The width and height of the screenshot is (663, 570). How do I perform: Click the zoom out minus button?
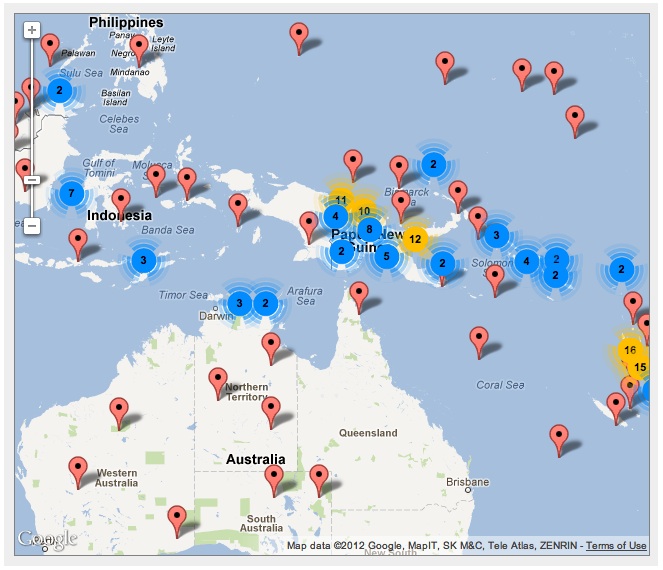(32, 225)
